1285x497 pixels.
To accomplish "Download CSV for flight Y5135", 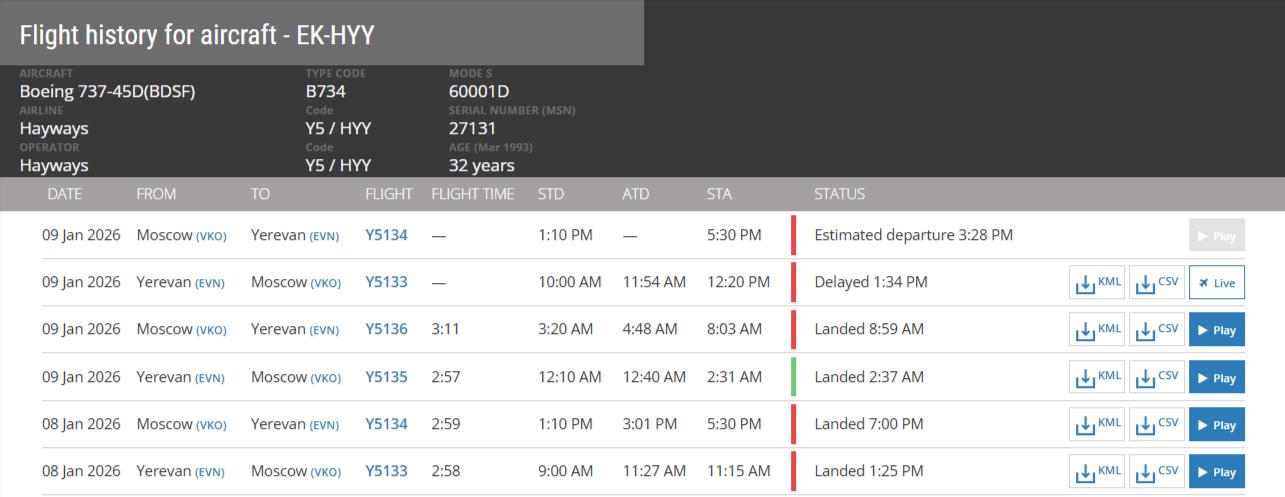I will 1156,378.
